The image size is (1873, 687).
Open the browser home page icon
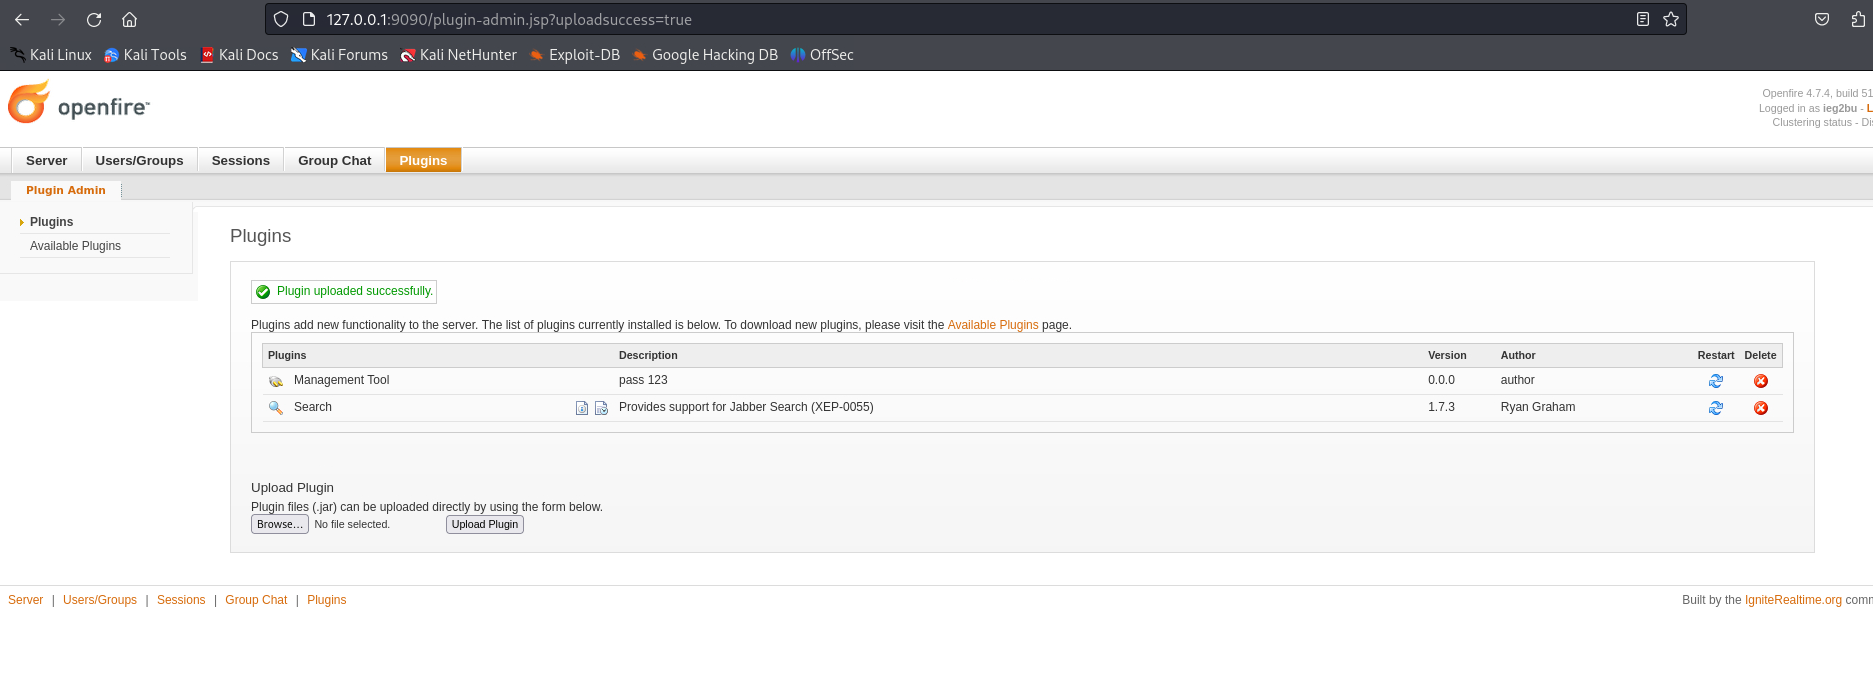pyautogui.click(x=129, y=19)
